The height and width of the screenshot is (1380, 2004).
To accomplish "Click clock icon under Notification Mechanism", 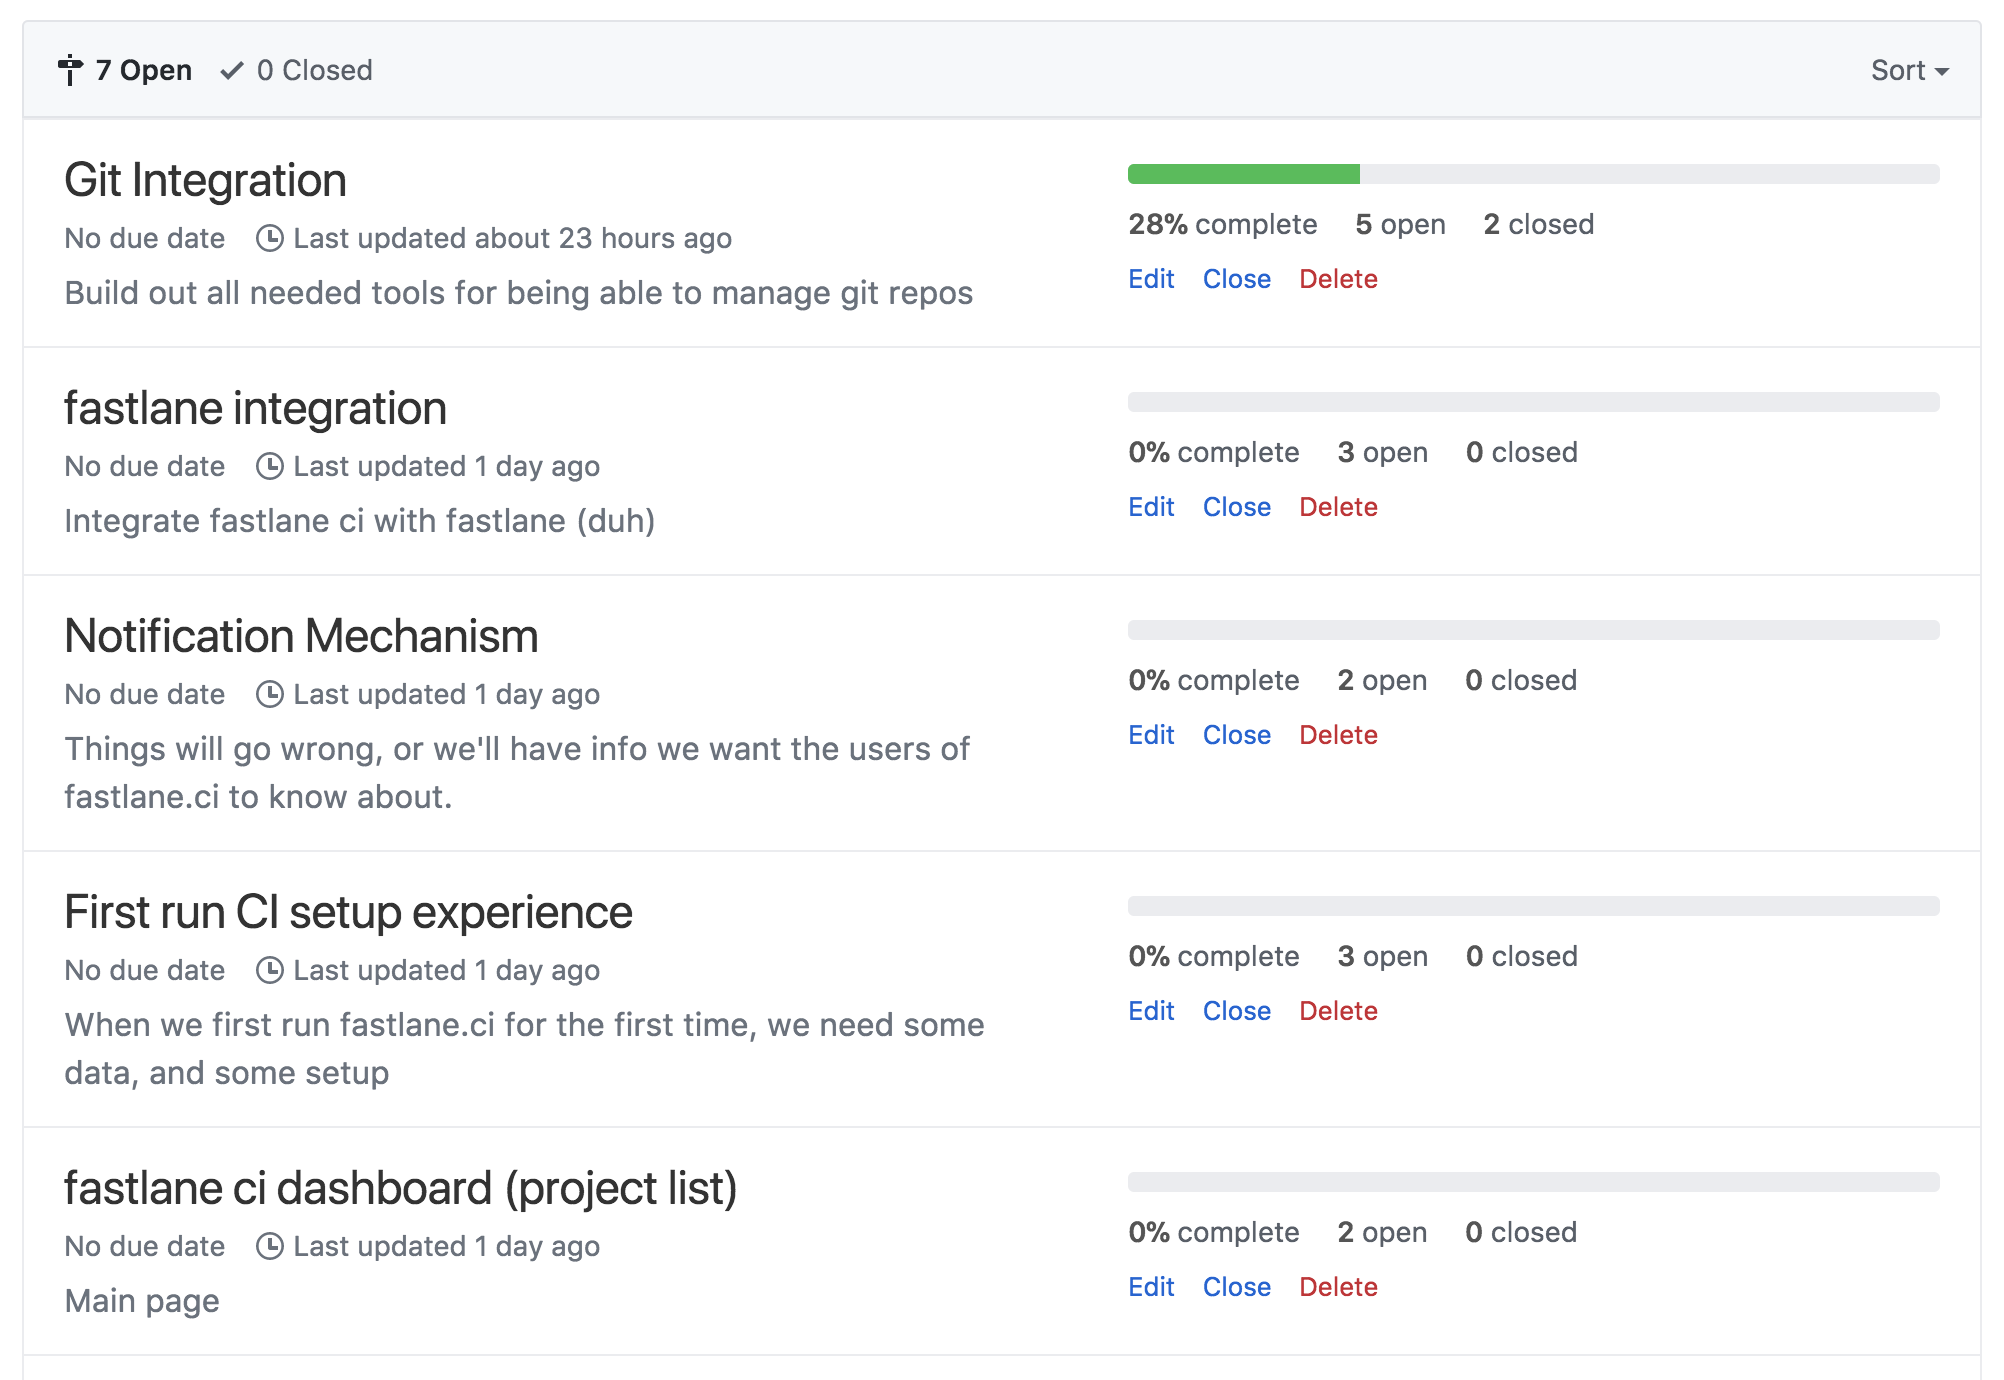I will pyautogui.click(x=270, y=694).
